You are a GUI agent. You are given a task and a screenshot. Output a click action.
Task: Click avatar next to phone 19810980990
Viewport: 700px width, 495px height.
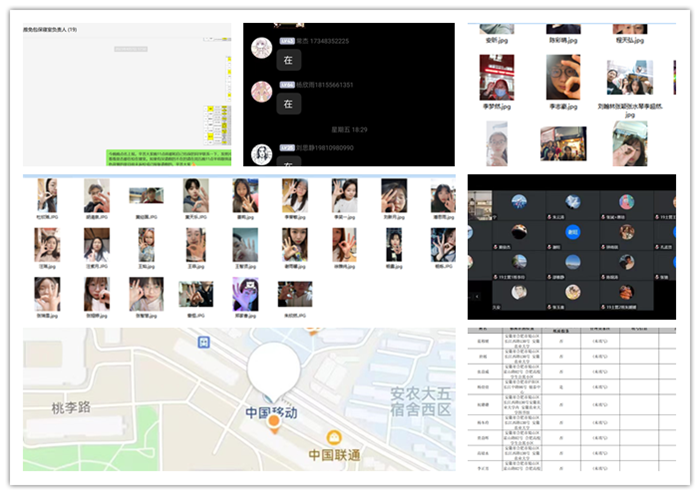[x=262, y=154]
